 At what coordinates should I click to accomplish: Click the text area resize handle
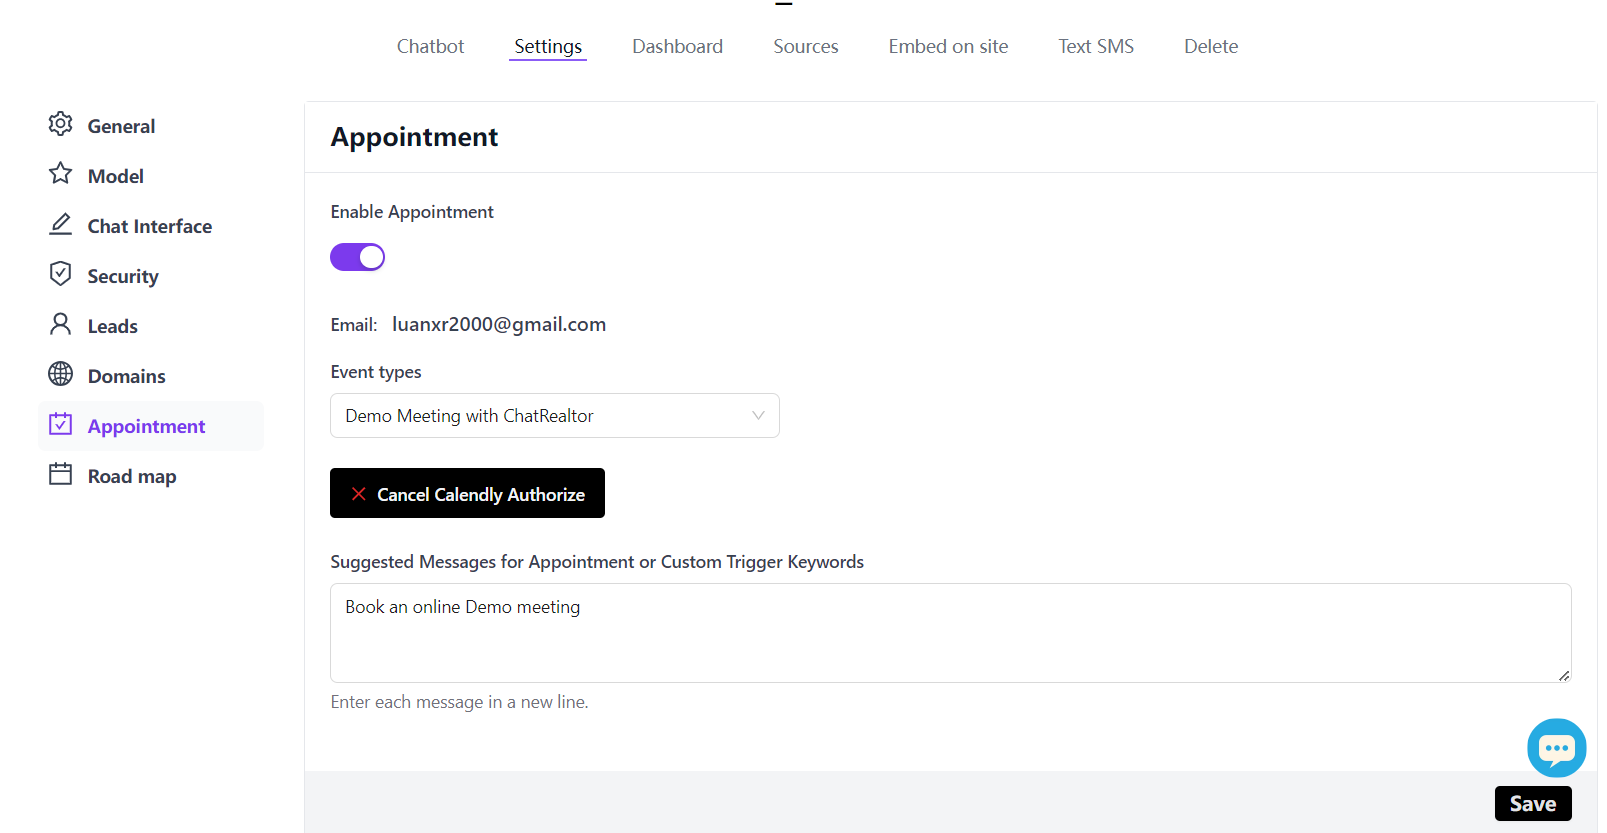(1564, 676)
